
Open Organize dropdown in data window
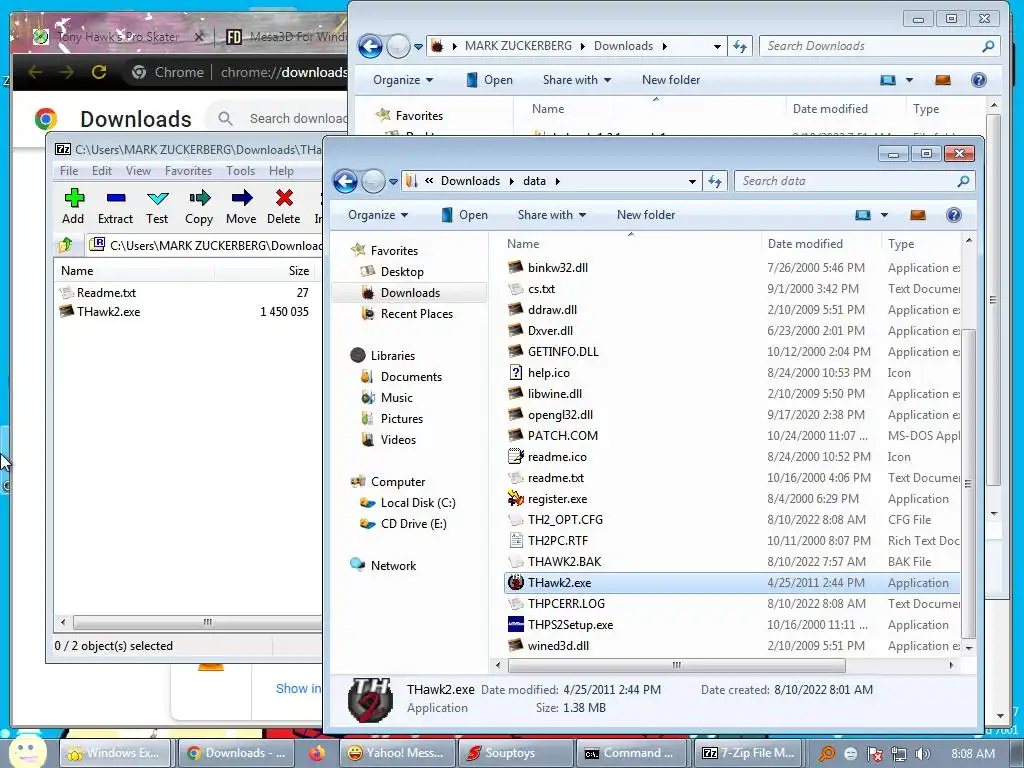pyautogui.click(x=377, y=215)
